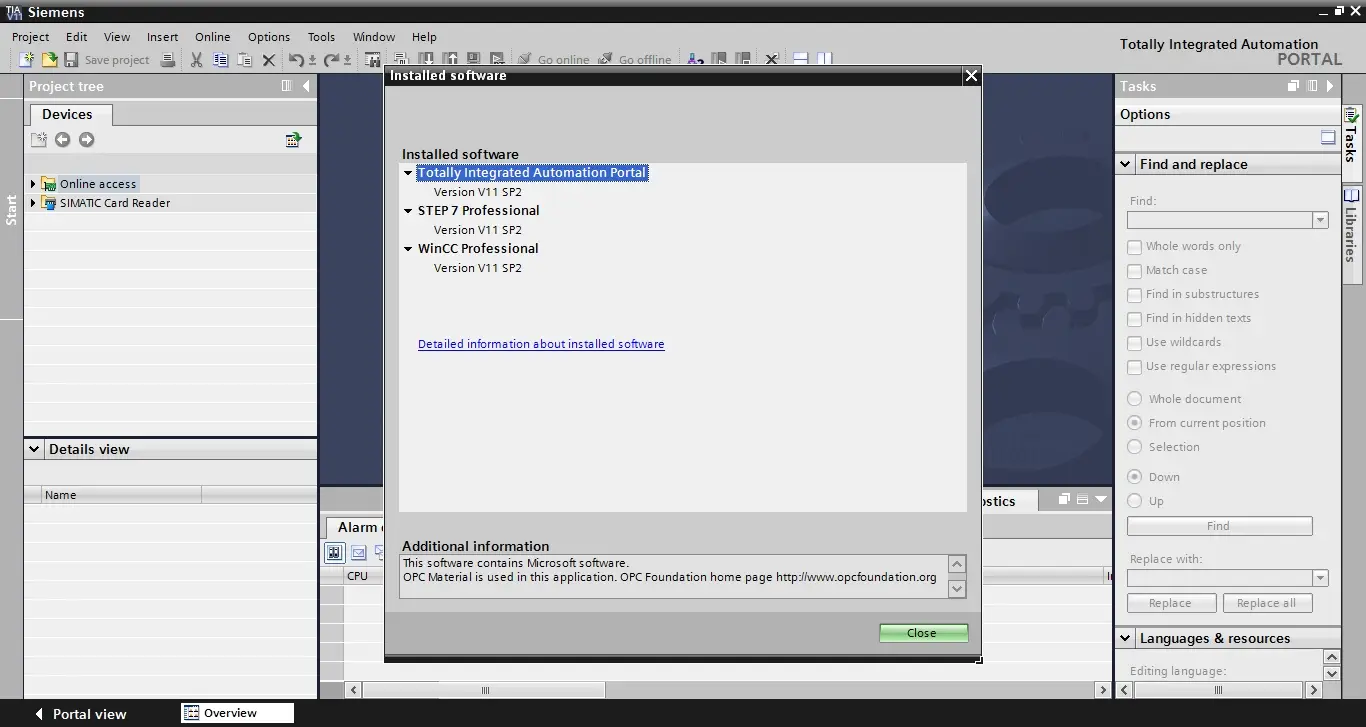The height and width of the screenshot is (727, 1366).
Task: Select the From current position radio button
Action: [1134, 423]
